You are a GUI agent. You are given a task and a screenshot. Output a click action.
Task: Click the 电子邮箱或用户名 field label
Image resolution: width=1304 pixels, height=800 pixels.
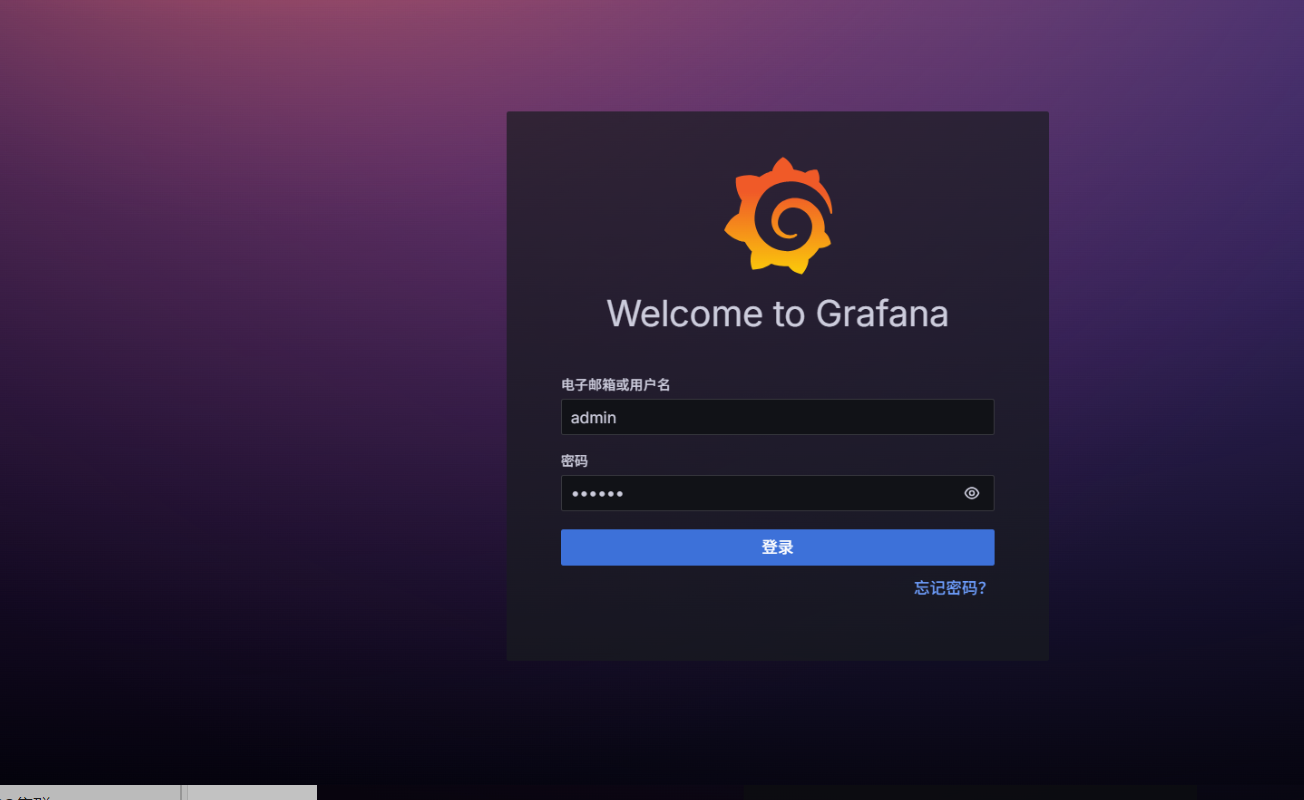click(x=615, y=385)
